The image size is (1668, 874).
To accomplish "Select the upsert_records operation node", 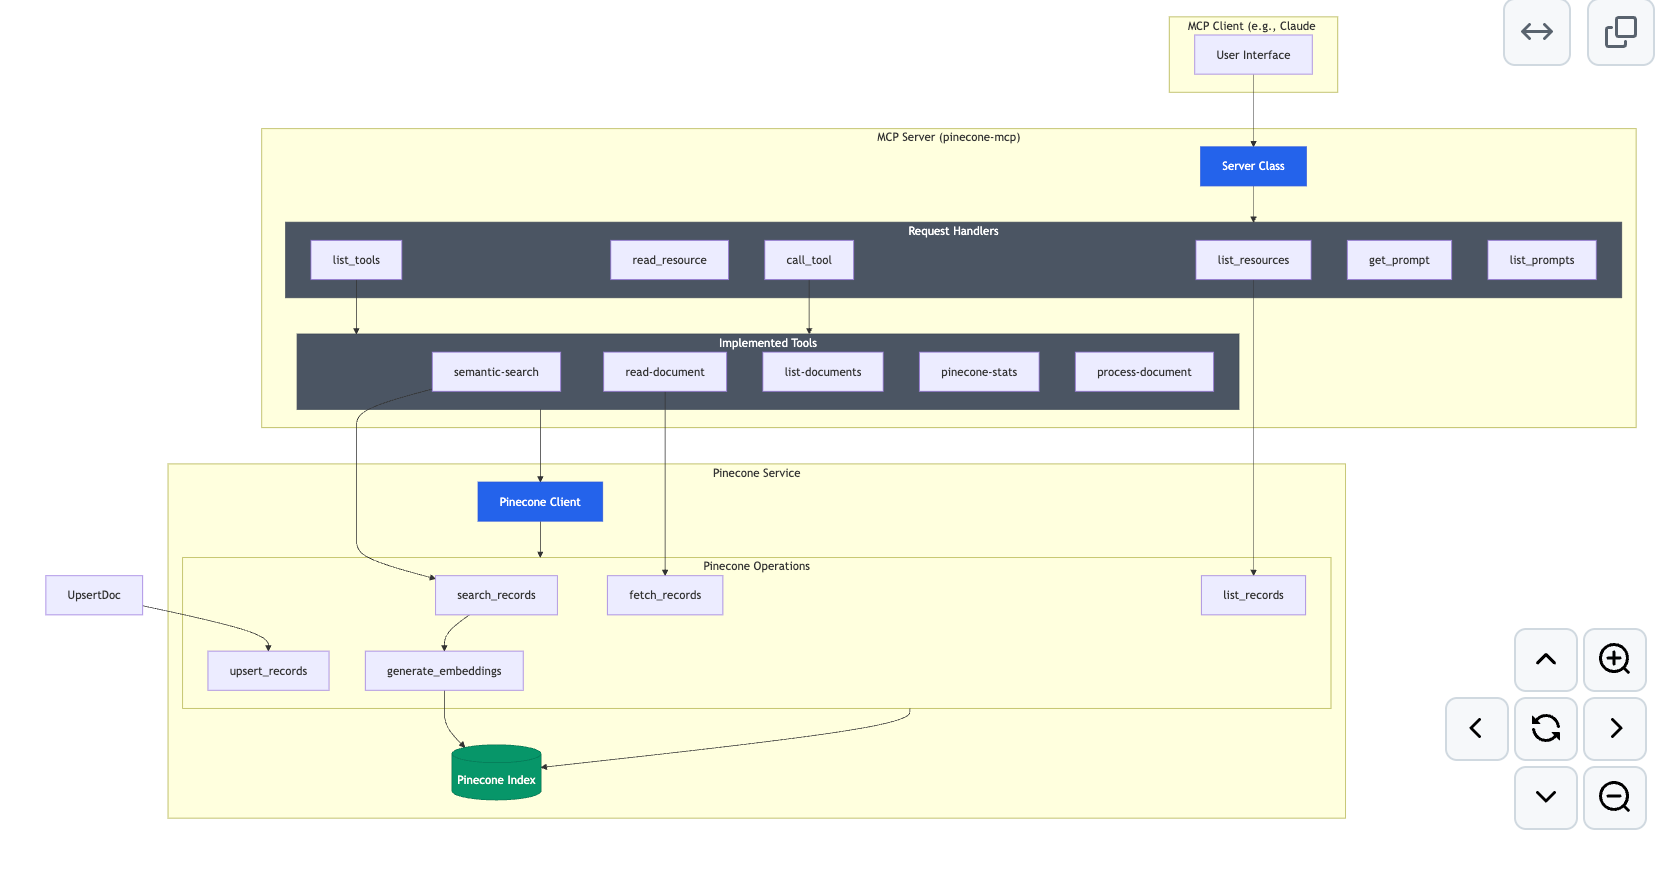I will tap(268, 671).
